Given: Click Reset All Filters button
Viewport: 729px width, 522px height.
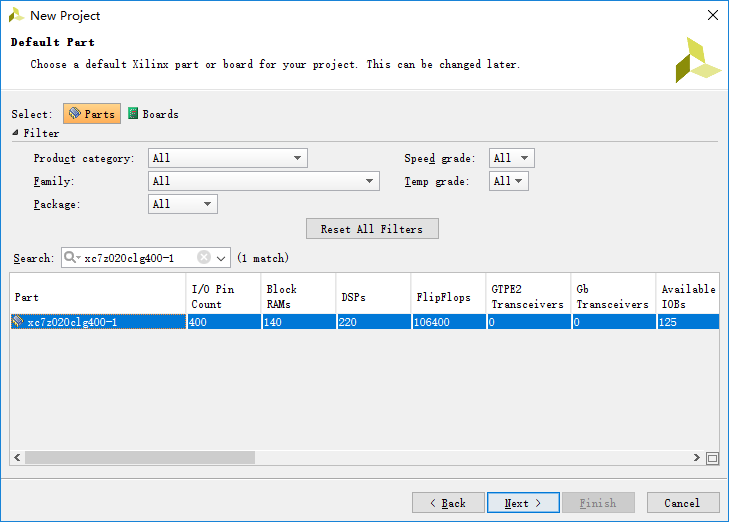Looking at the screenshot, I should [372, 229].
